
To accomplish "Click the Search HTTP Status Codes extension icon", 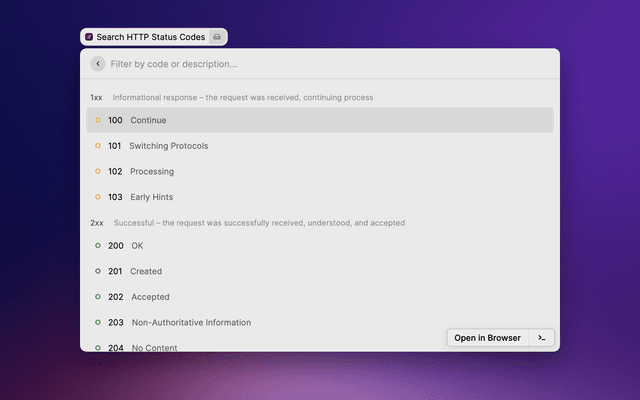I will point(89,37).
